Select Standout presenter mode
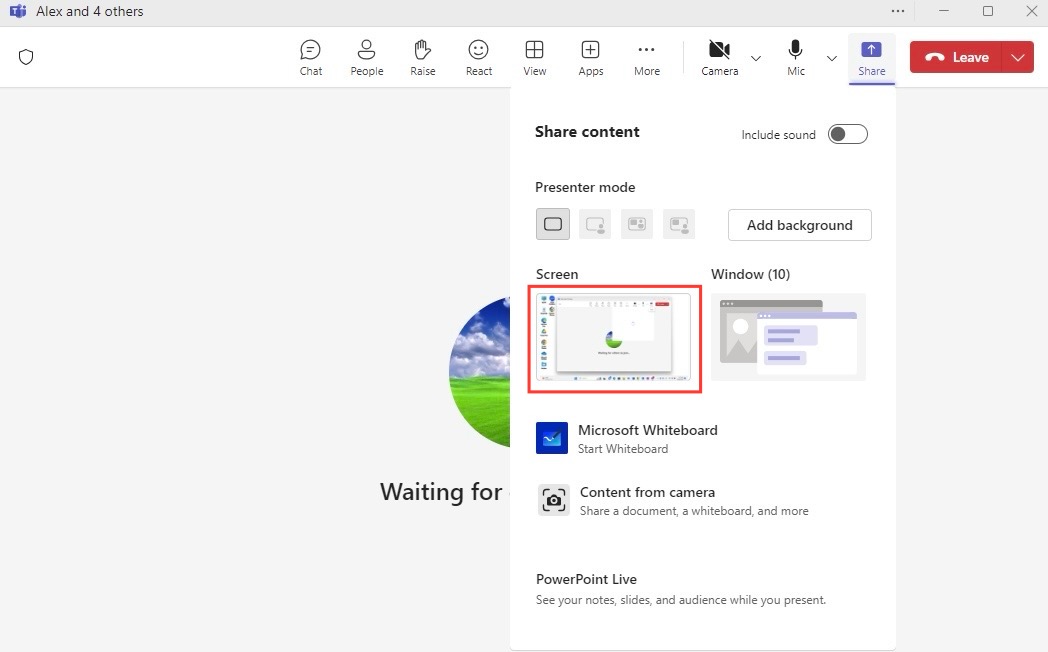 pyautogui.click(x=595, y=224)
